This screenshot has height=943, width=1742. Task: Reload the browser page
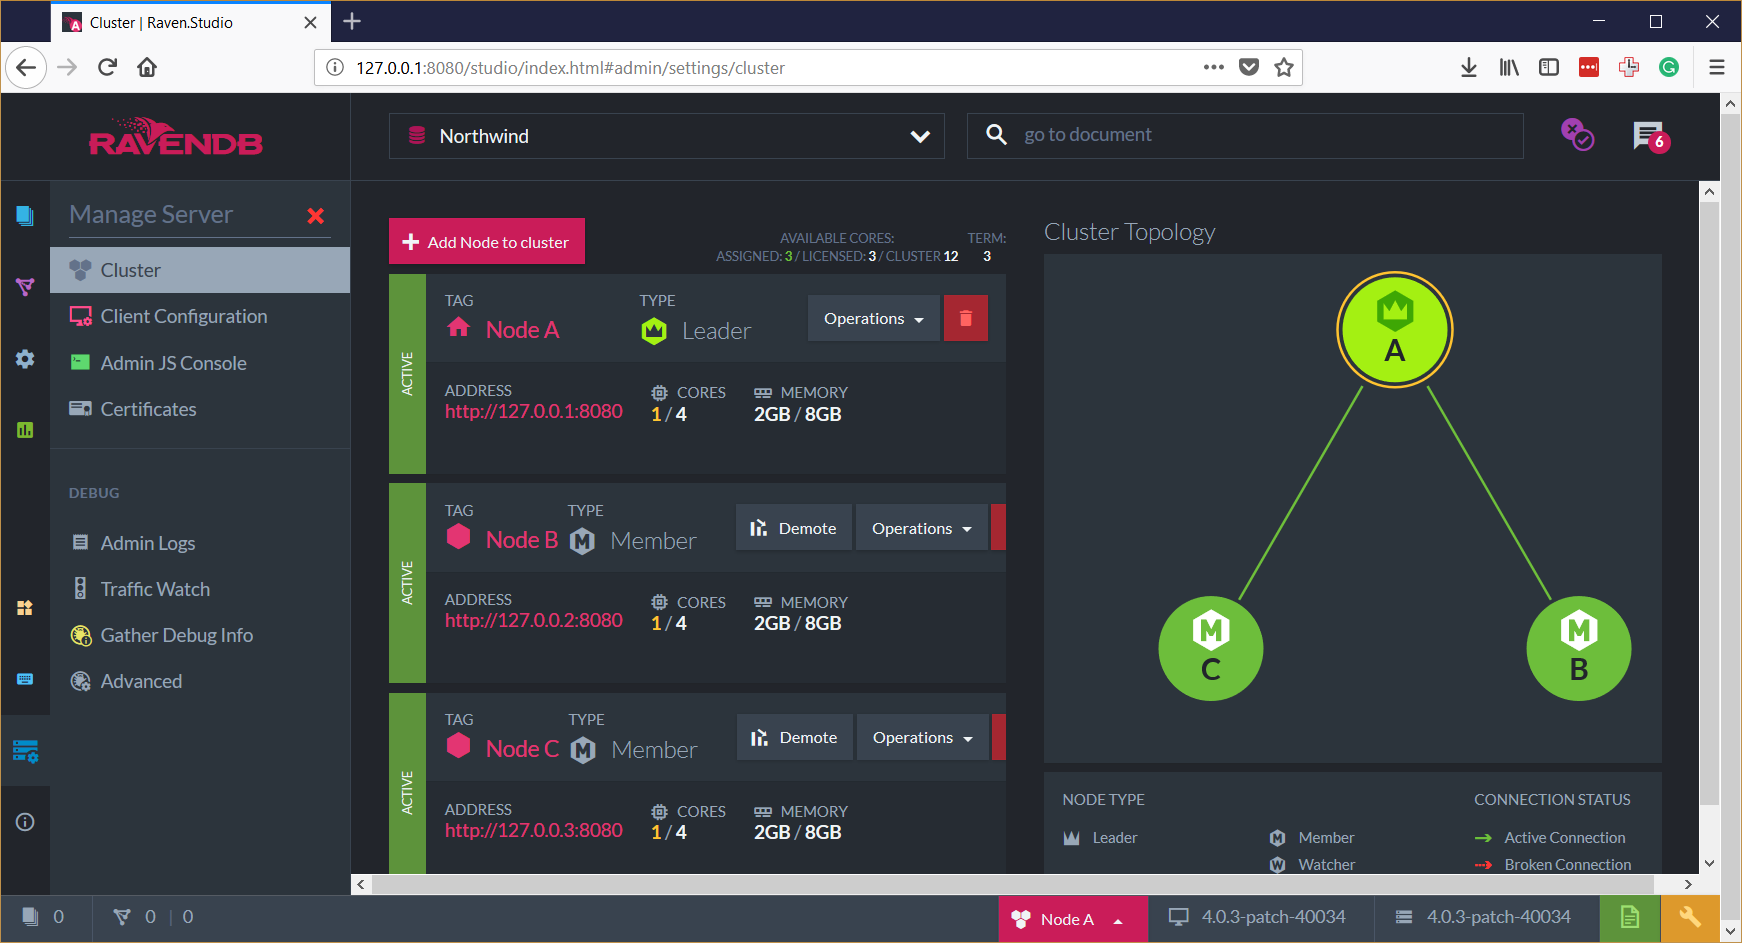[x=108, y=67]
